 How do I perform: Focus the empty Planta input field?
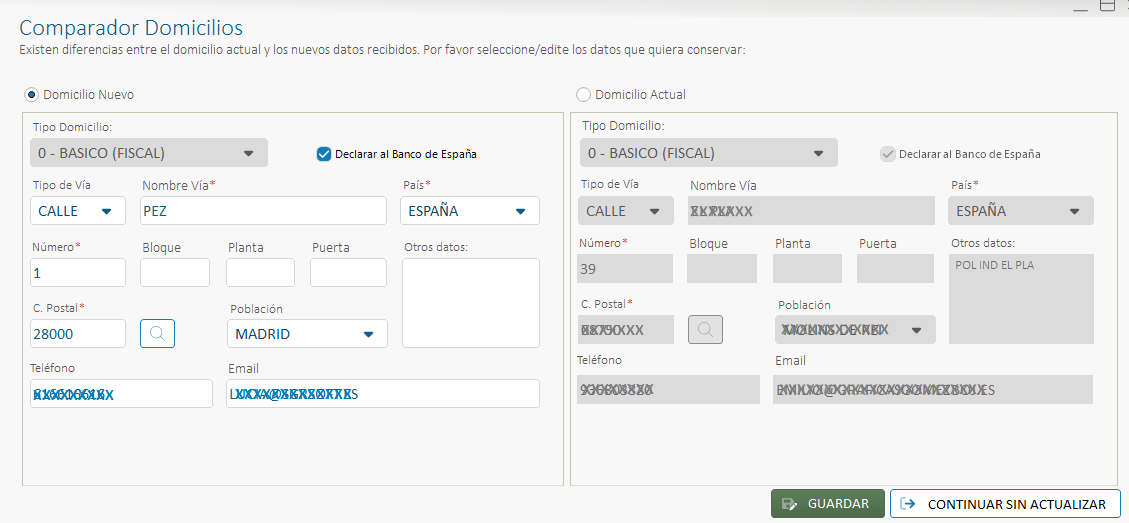click(260, 273)
